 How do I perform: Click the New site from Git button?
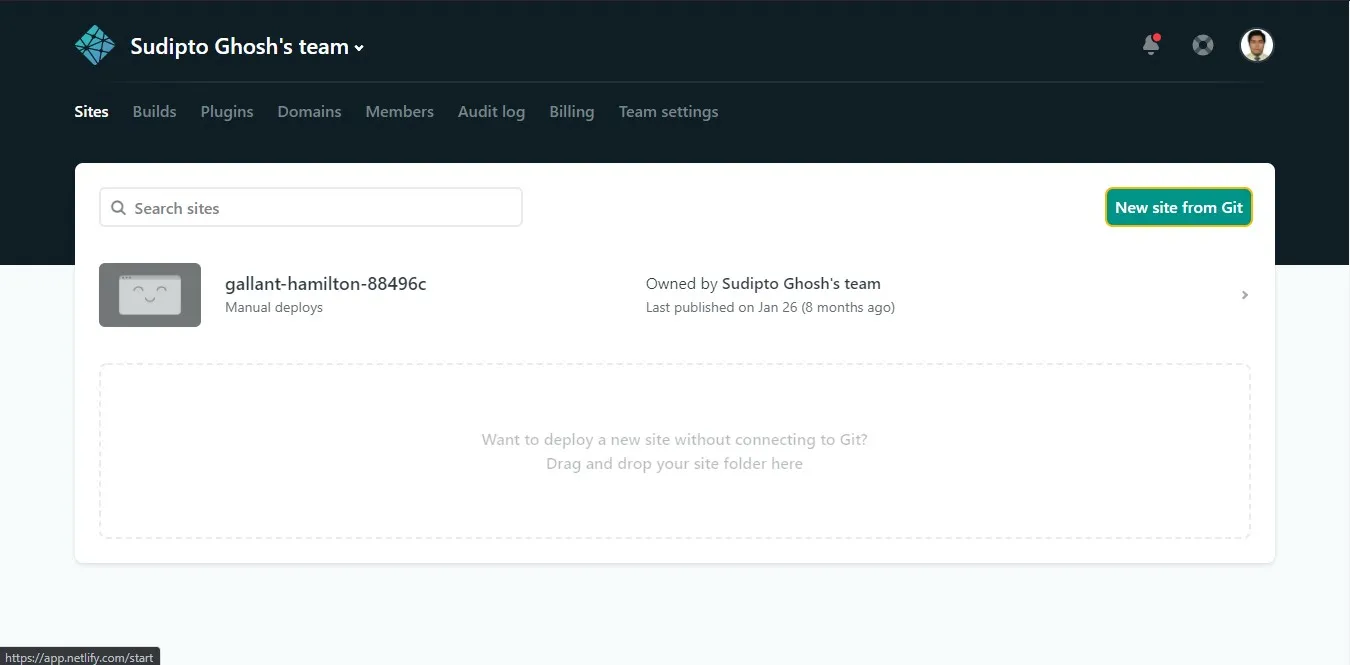pyautogui.click(x=1178, y=207)
